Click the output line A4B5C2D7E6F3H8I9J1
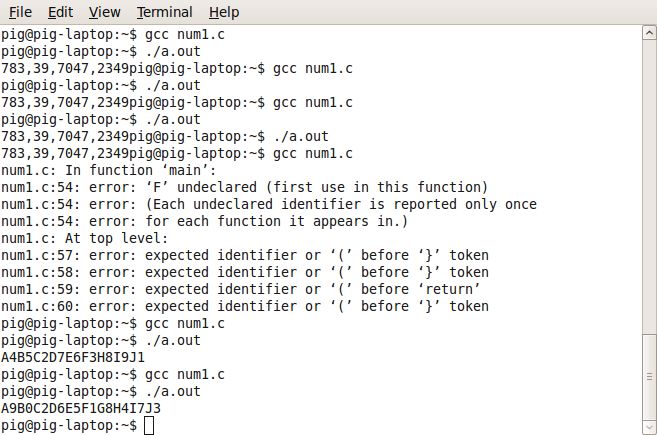Viewport: 657px width, 435px height. (x=73, y=357)
